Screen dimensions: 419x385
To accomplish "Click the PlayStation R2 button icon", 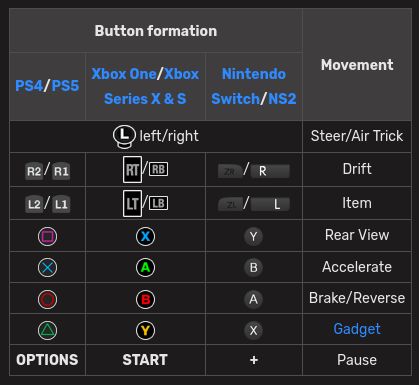I will coord(34,171).
